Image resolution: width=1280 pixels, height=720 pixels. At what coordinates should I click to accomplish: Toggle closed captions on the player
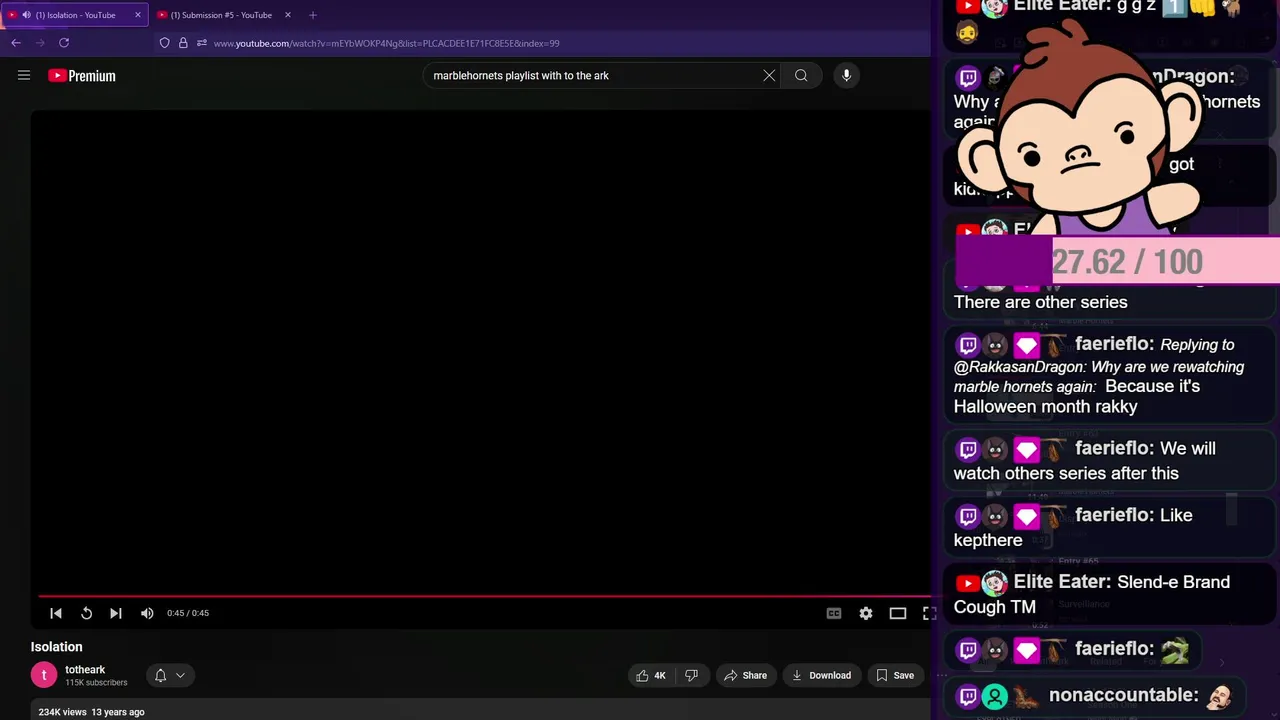[x=834, y=613]
